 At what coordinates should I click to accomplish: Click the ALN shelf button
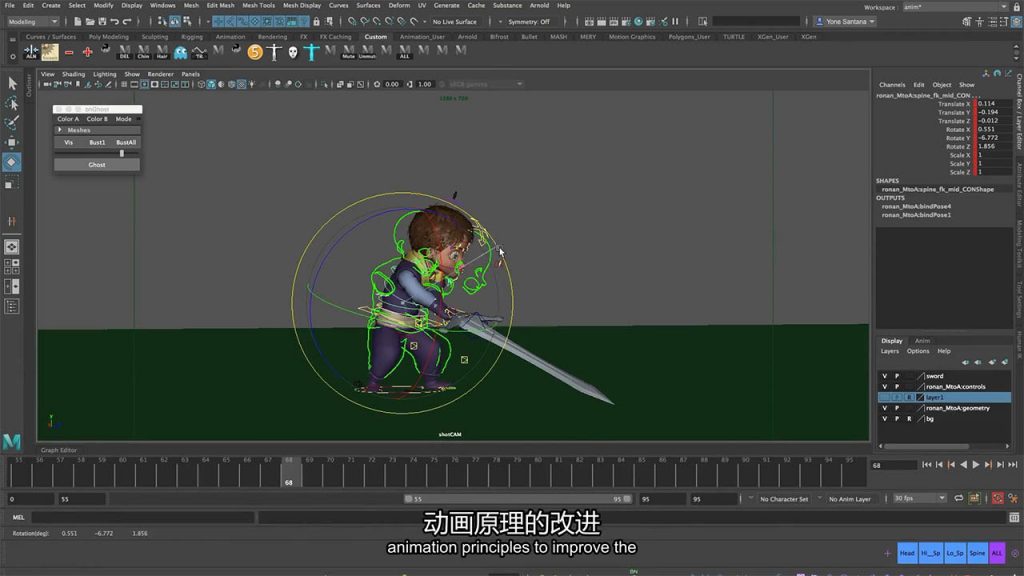click(x=31, y=52)
